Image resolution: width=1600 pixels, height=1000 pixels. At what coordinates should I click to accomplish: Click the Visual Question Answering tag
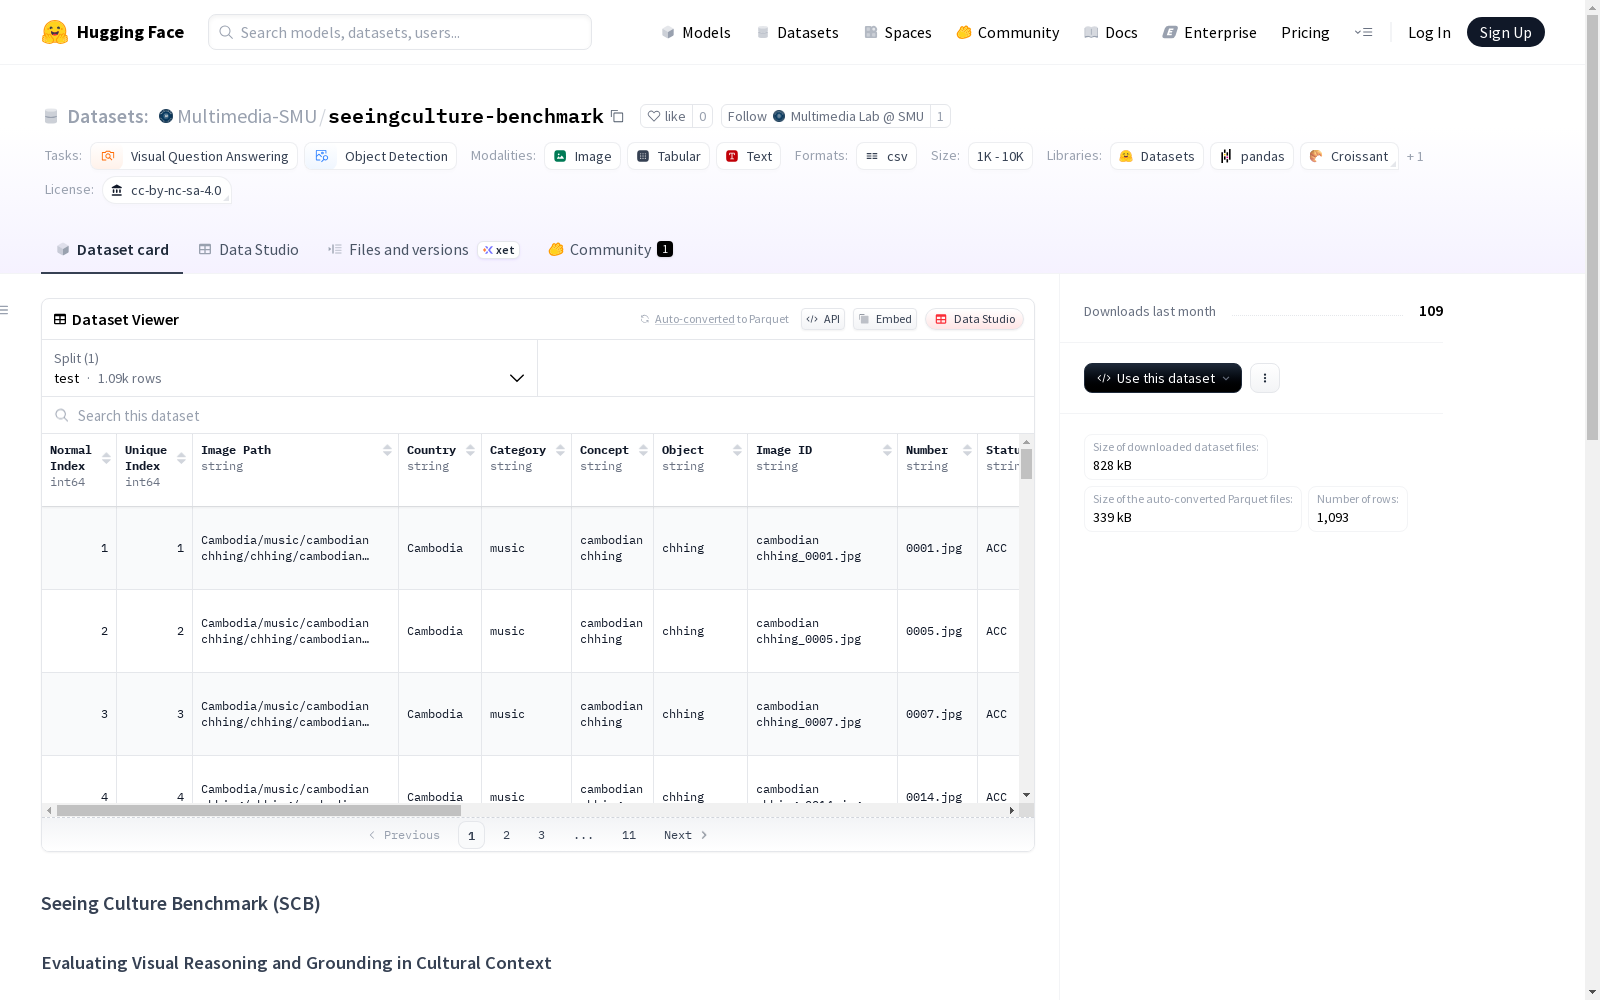click(x=194, y=156)
